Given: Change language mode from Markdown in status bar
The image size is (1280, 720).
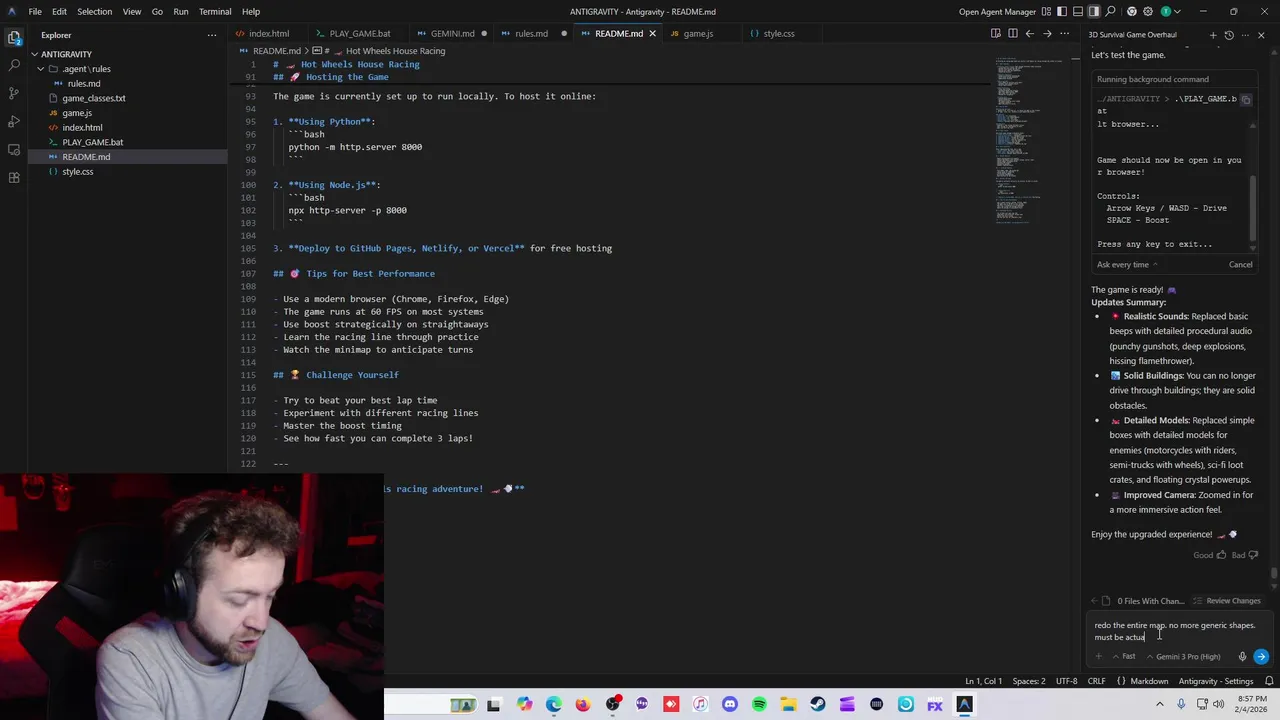Looking at the screenshot, I should (x=1149, y=681).
